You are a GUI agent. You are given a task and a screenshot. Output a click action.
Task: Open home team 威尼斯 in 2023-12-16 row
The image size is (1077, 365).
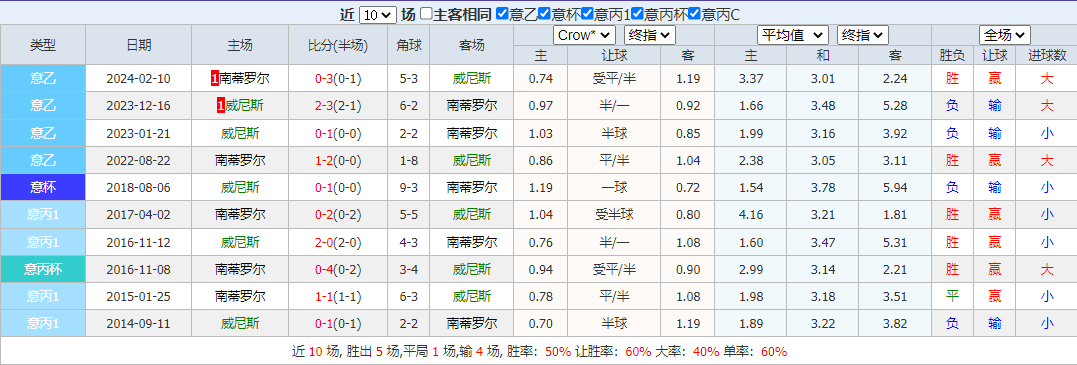click(x=245, y=106)
